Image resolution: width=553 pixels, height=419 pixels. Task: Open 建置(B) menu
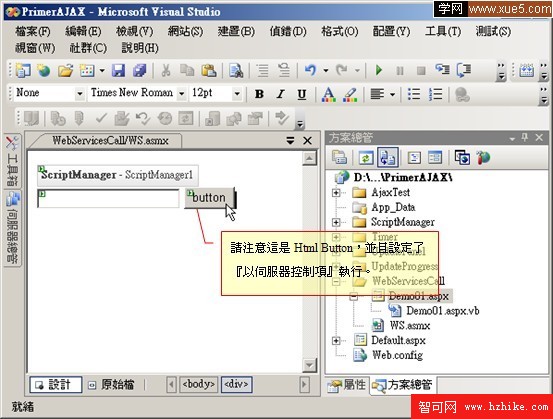(236, 31)
